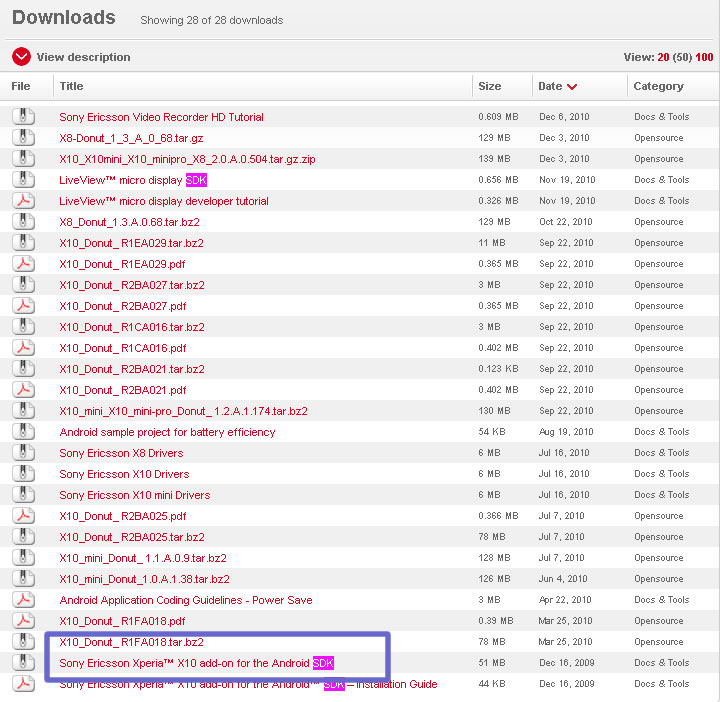Open Android Application Coding Guidelines - Power Save link
The width and height of the screenshot is (720, 702).
pyautogui.click(x=186, y=601)
